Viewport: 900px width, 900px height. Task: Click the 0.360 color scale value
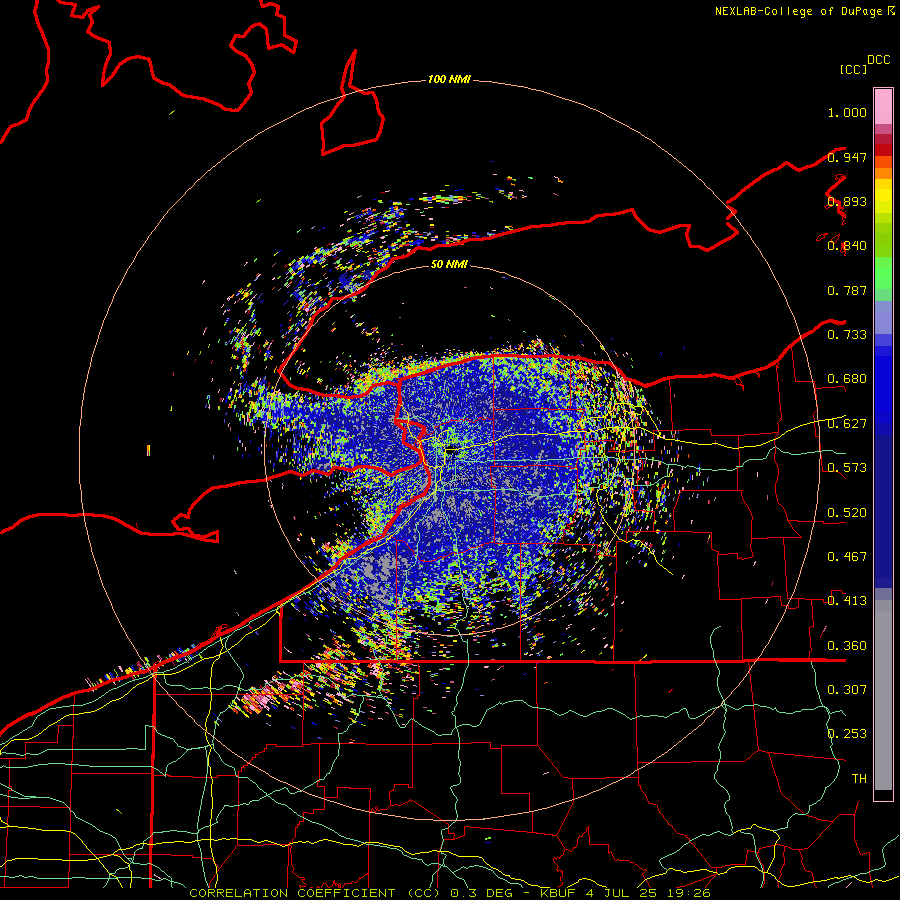click(x=847, y=646)
